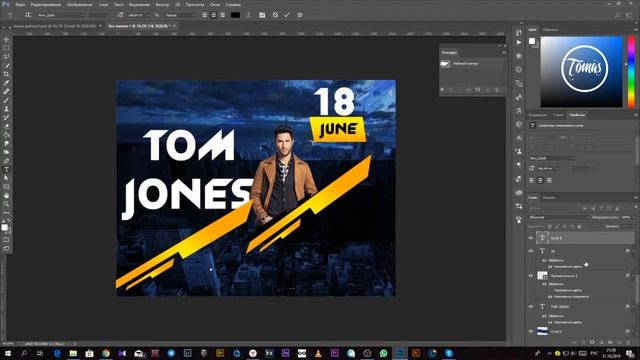Open the Изображение menu
The width and height of the screenshot is (640, 360).
[x=79, y=4]
